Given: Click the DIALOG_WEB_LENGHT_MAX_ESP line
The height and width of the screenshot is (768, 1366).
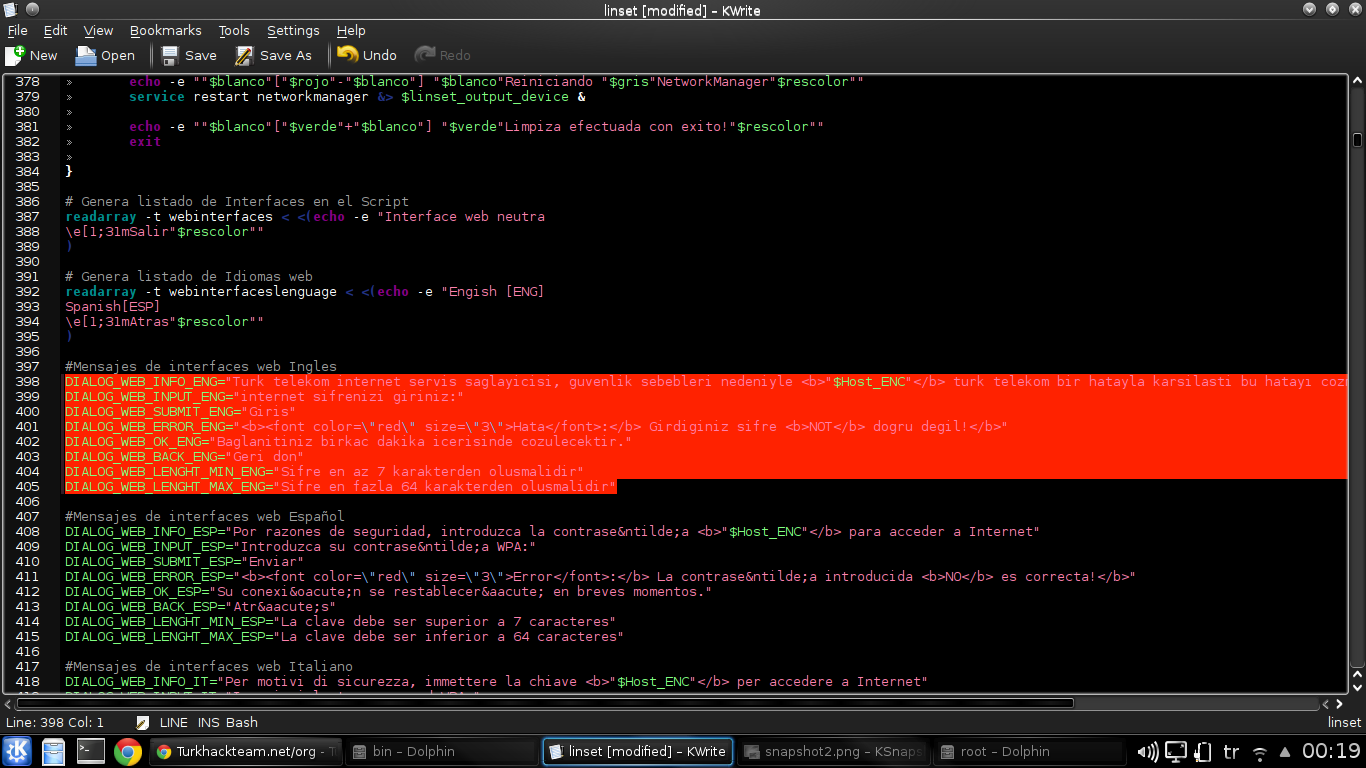Looking at the screenshot, I should (x=345, y=637).
